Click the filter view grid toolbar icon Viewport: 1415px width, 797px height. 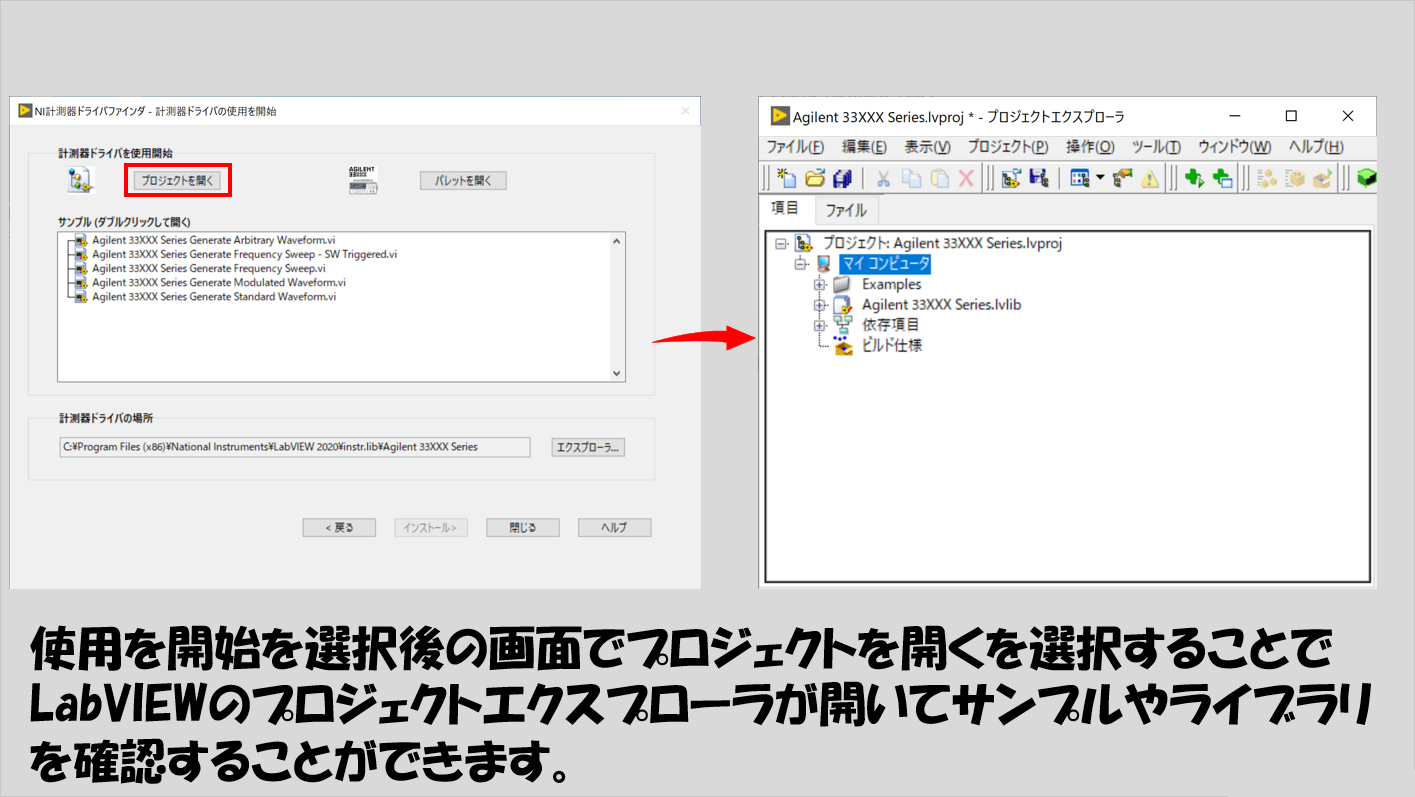point(1079,178)
